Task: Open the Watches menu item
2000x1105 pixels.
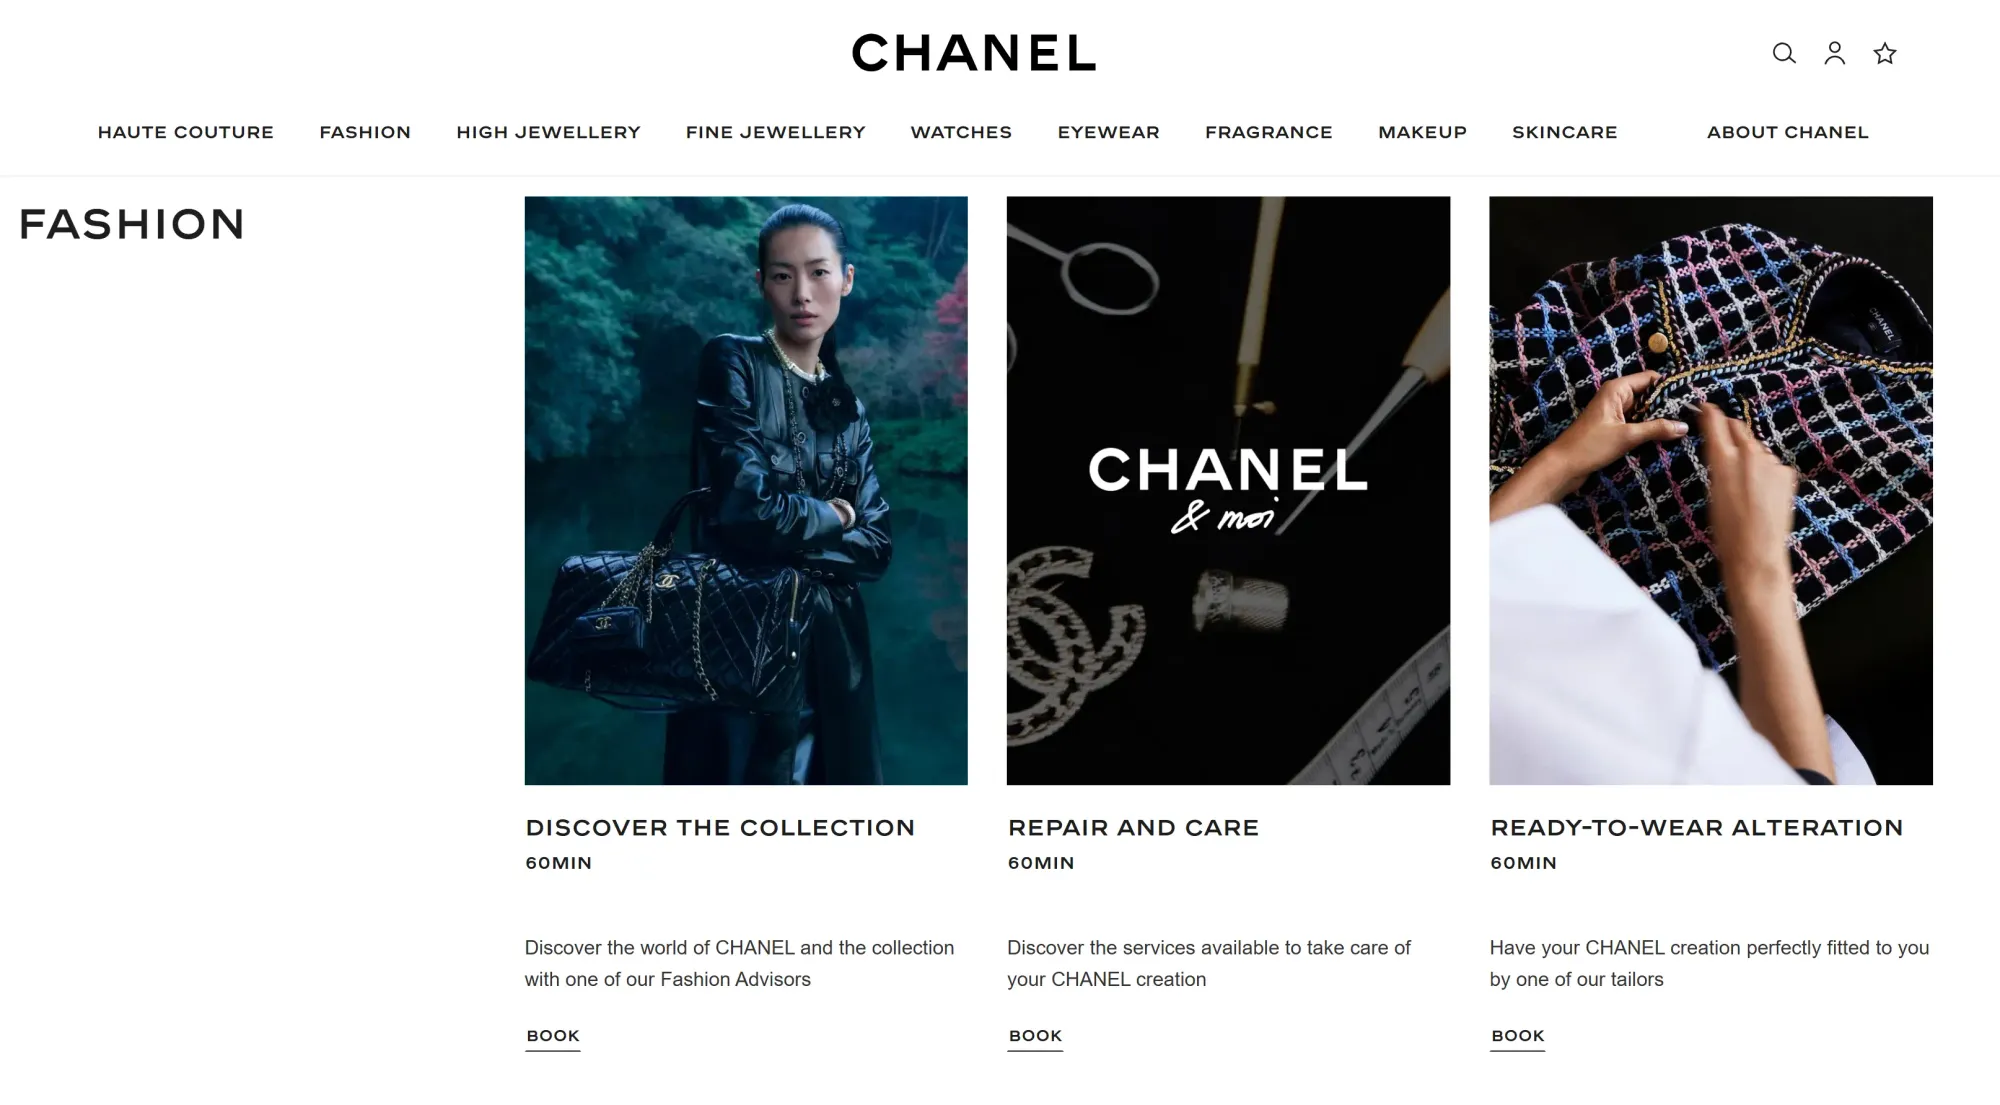Action: 961,132
